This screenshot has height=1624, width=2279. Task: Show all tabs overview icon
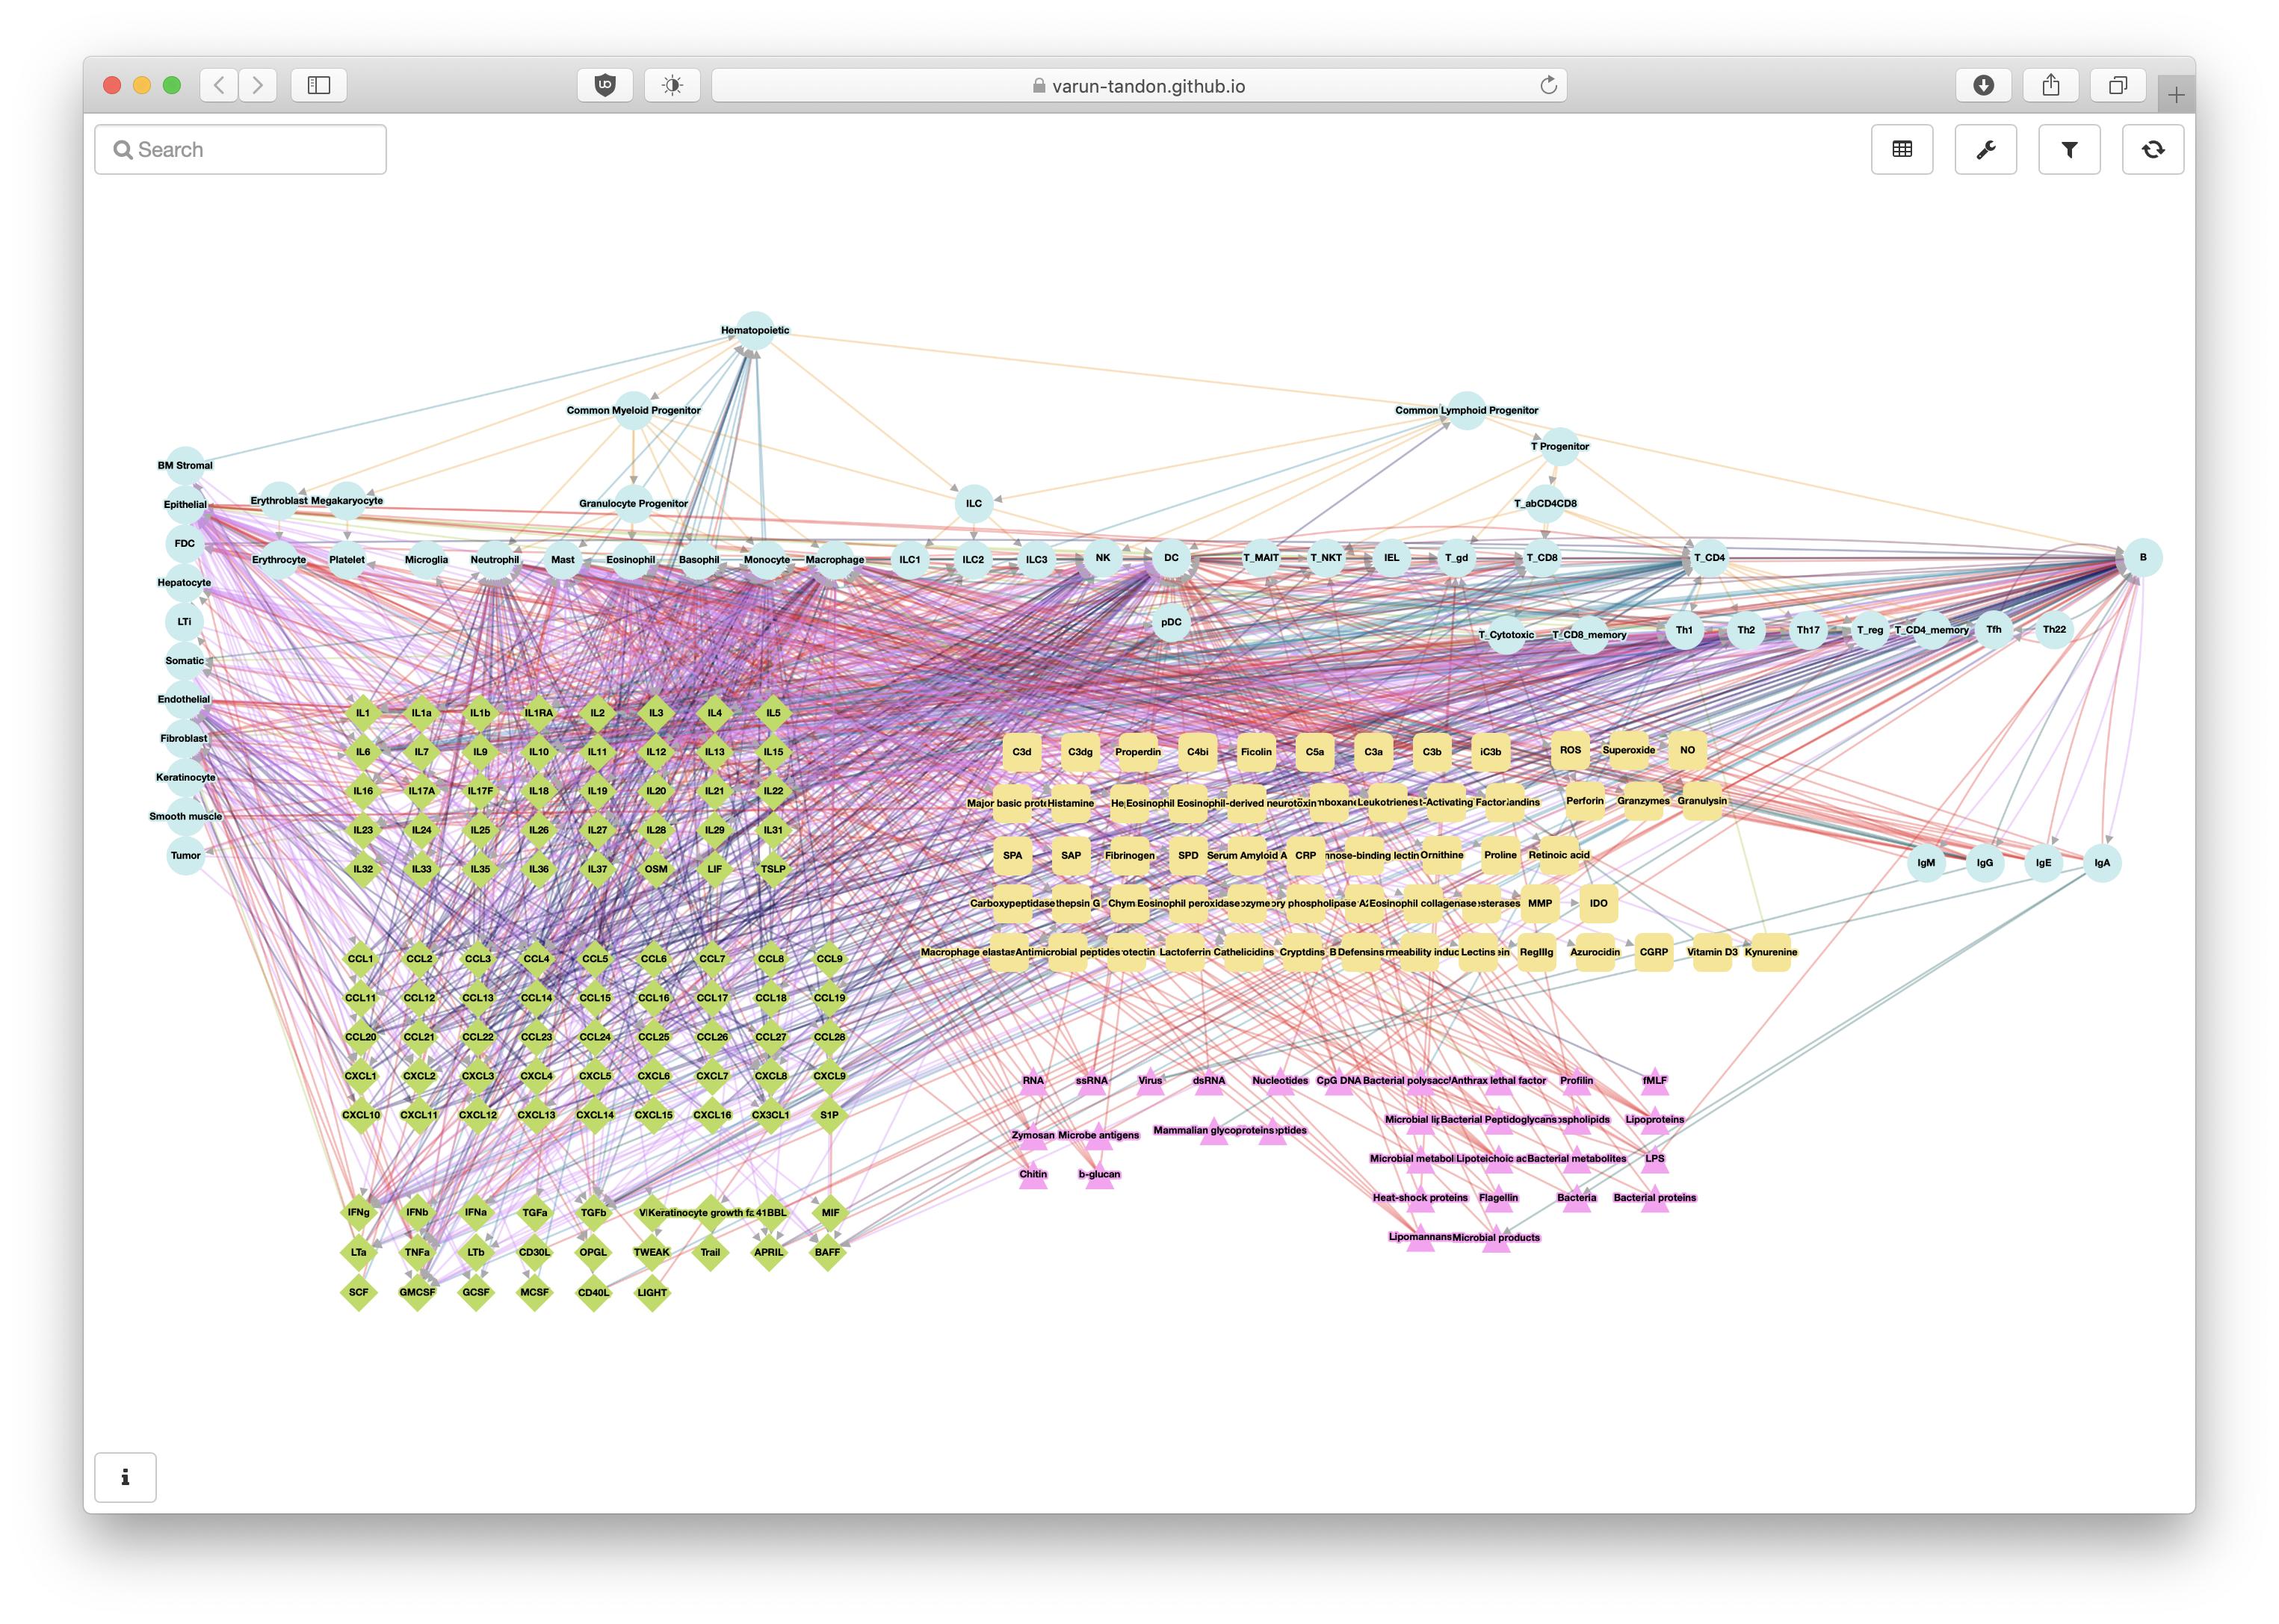[x=2117, y=85]
